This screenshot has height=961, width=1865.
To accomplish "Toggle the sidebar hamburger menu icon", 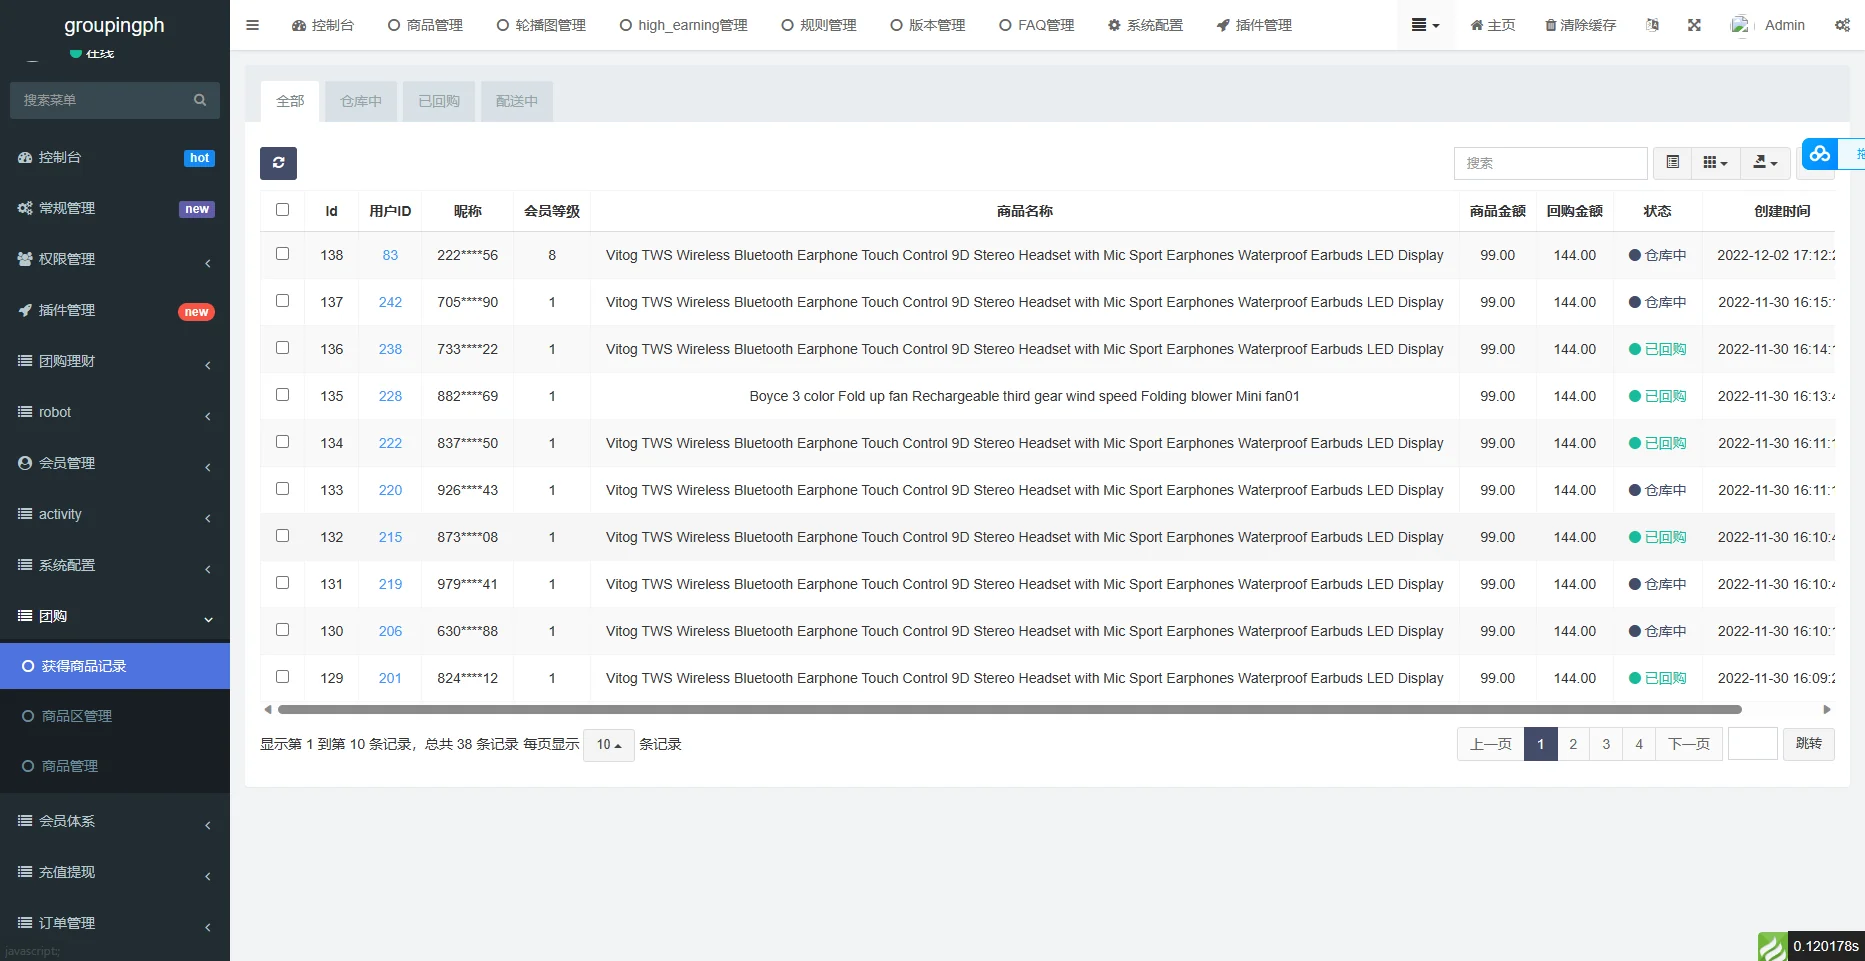I will (252, 25).
